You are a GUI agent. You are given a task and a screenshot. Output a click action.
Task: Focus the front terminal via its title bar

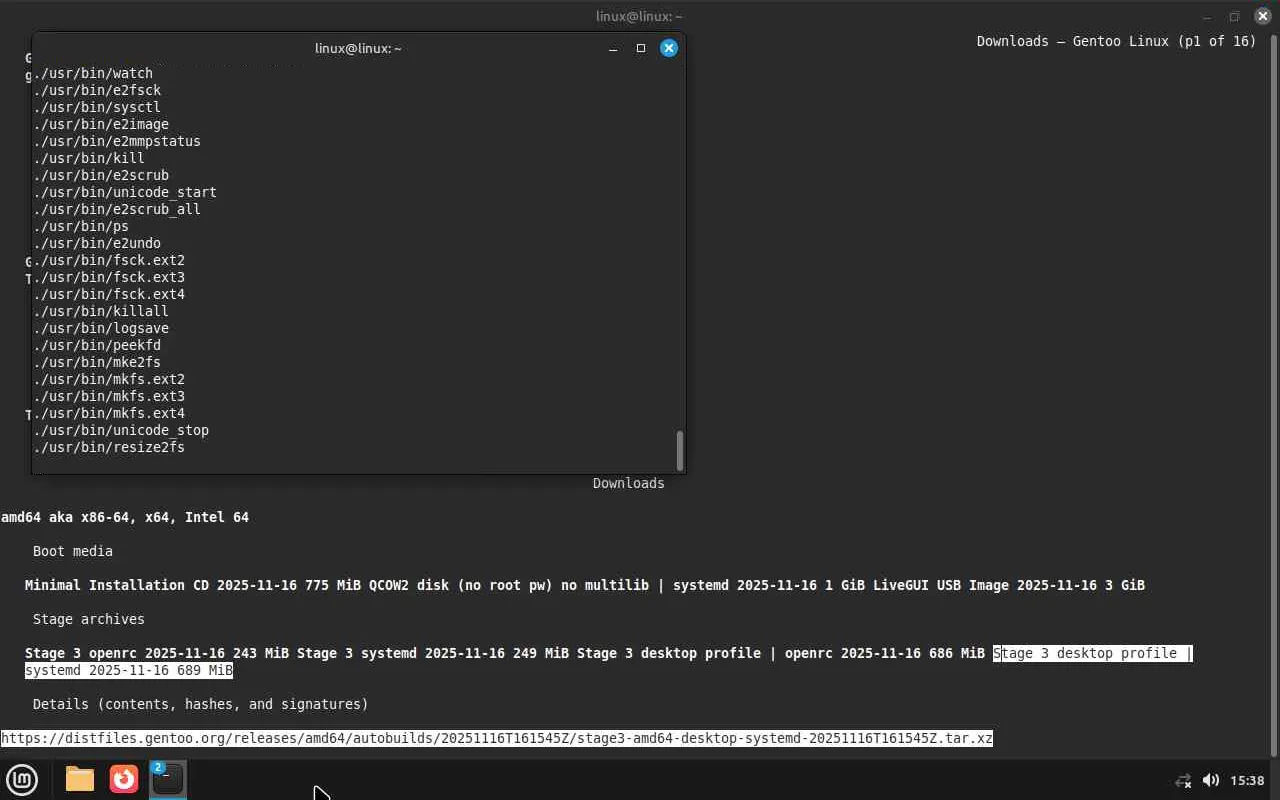pyautogui.click(x=358, y=48)
